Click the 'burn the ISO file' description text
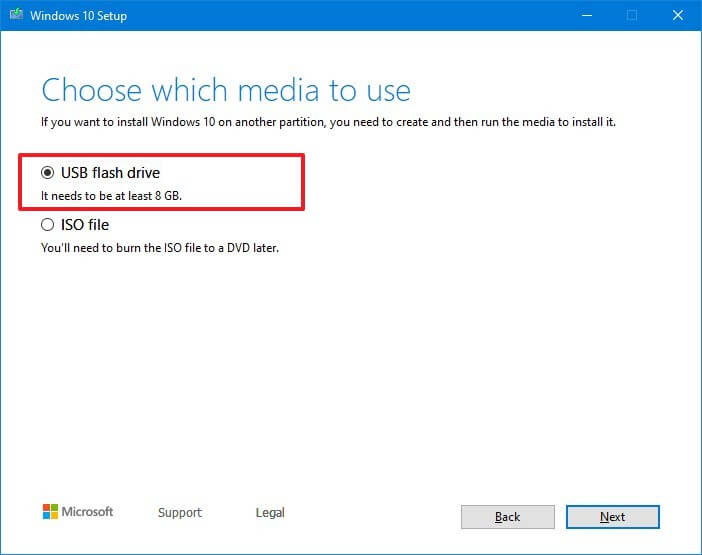The image size is (702, 555). [159, 247]
